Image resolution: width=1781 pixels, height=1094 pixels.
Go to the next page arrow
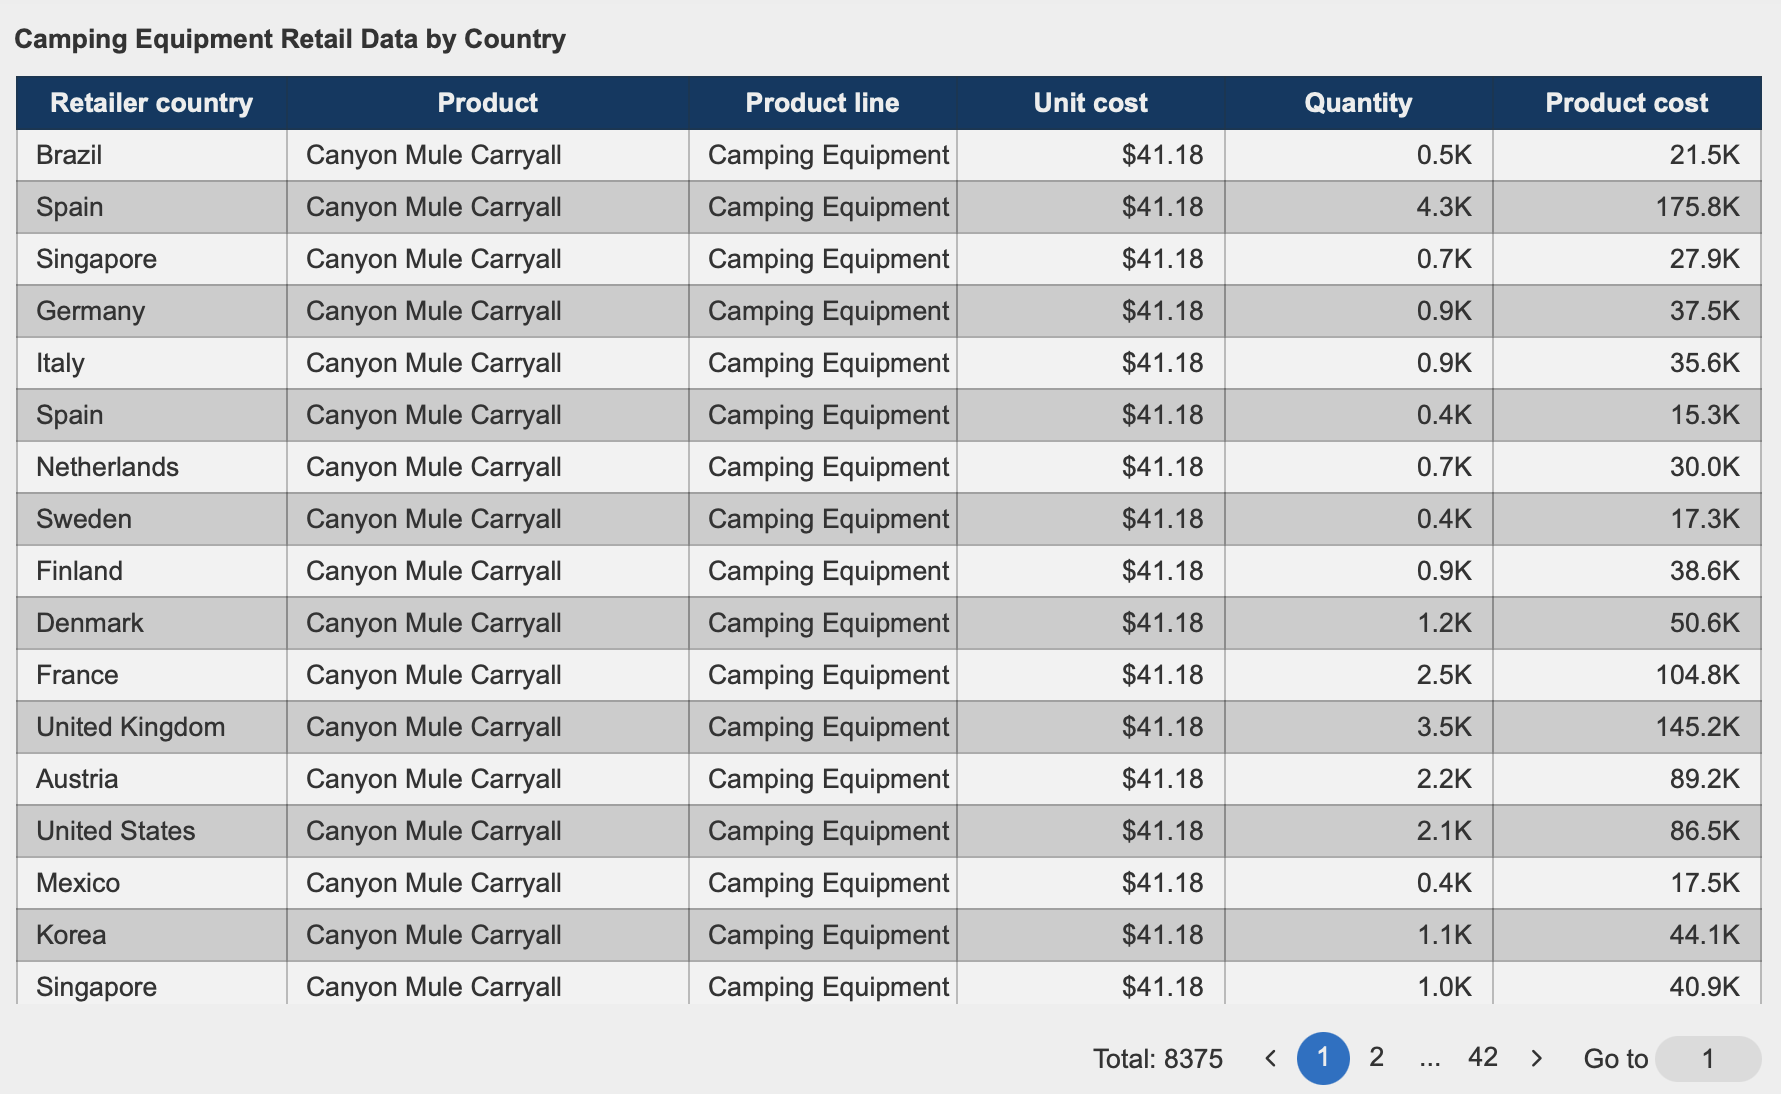click(1537, 1058)
